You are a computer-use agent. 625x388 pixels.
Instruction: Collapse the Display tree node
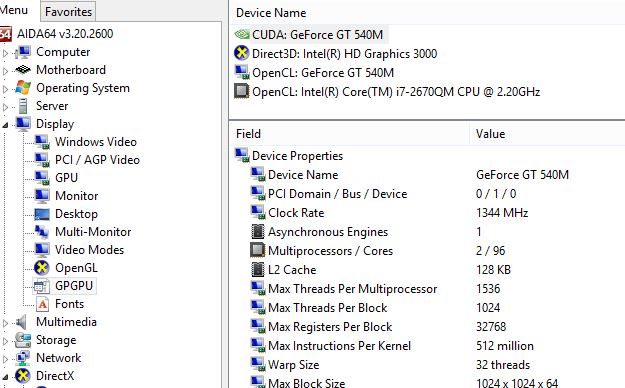coord(5,125)
